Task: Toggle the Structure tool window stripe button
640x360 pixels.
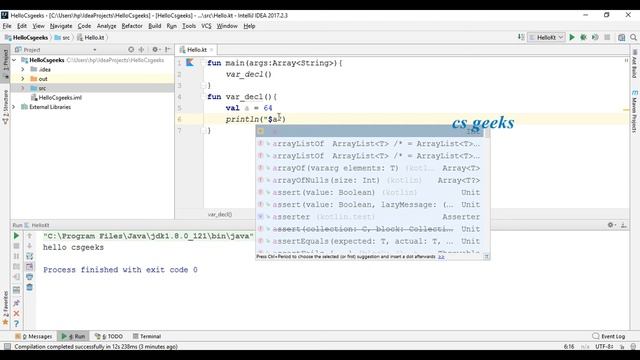Action: (5, 107)
